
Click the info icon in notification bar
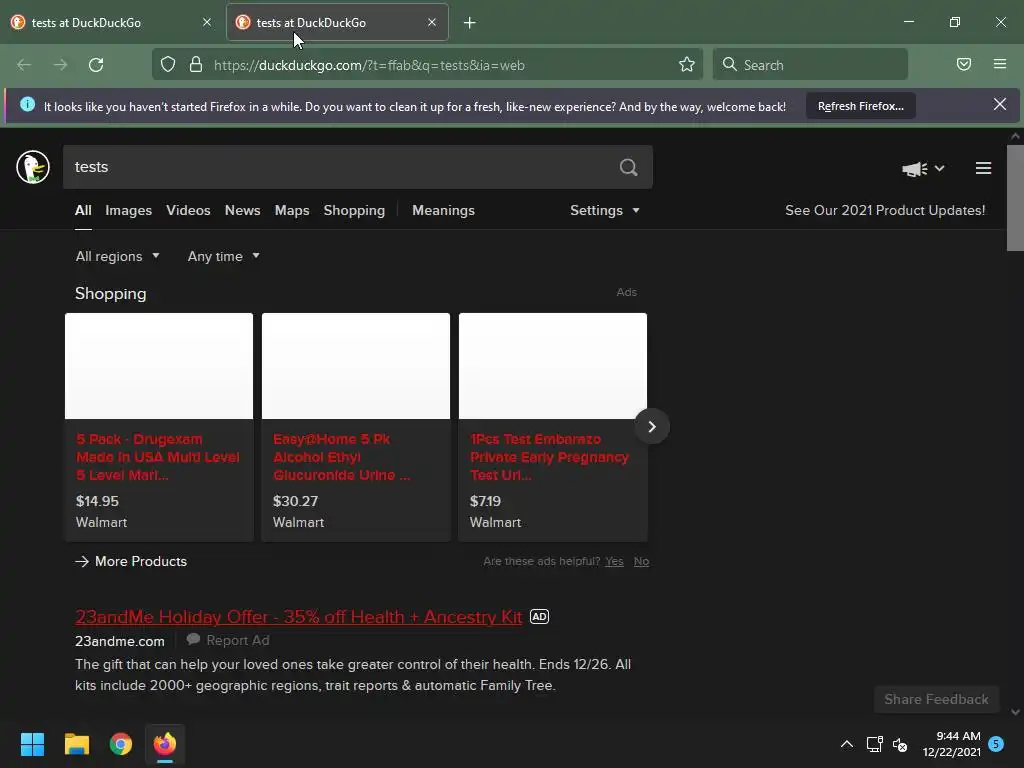27,104
